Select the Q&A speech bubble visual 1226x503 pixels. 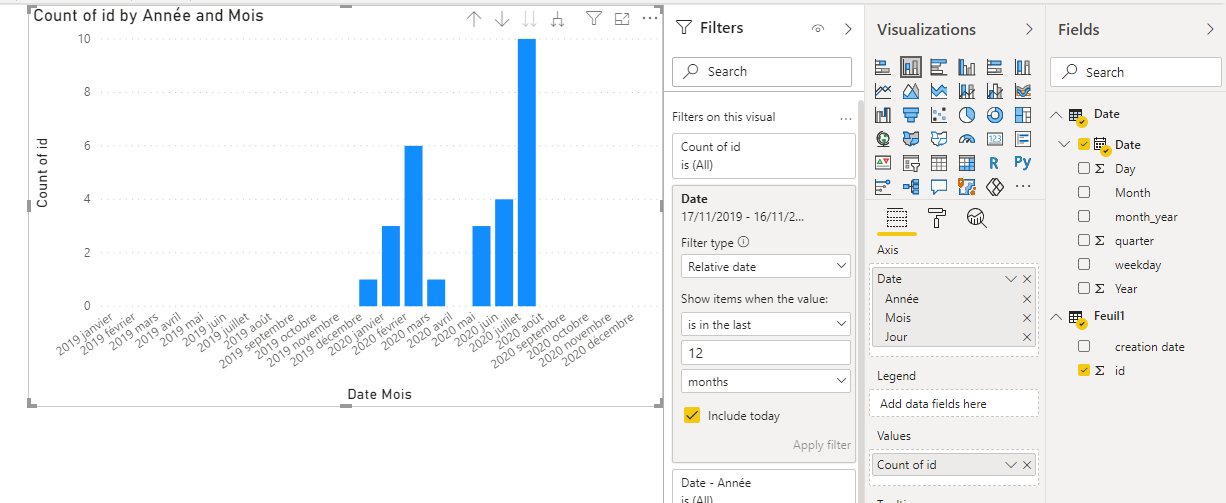[x=939, y=187]
